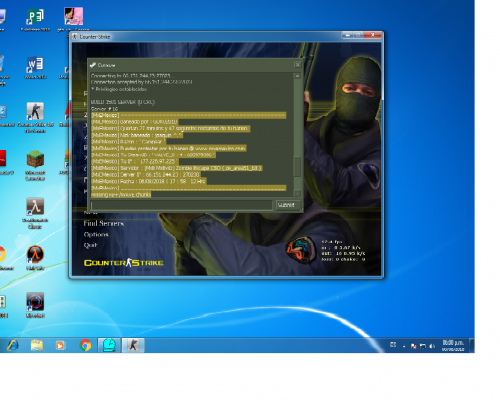Launch Counter-Strike 1.6 desktop shortcut

35,117
